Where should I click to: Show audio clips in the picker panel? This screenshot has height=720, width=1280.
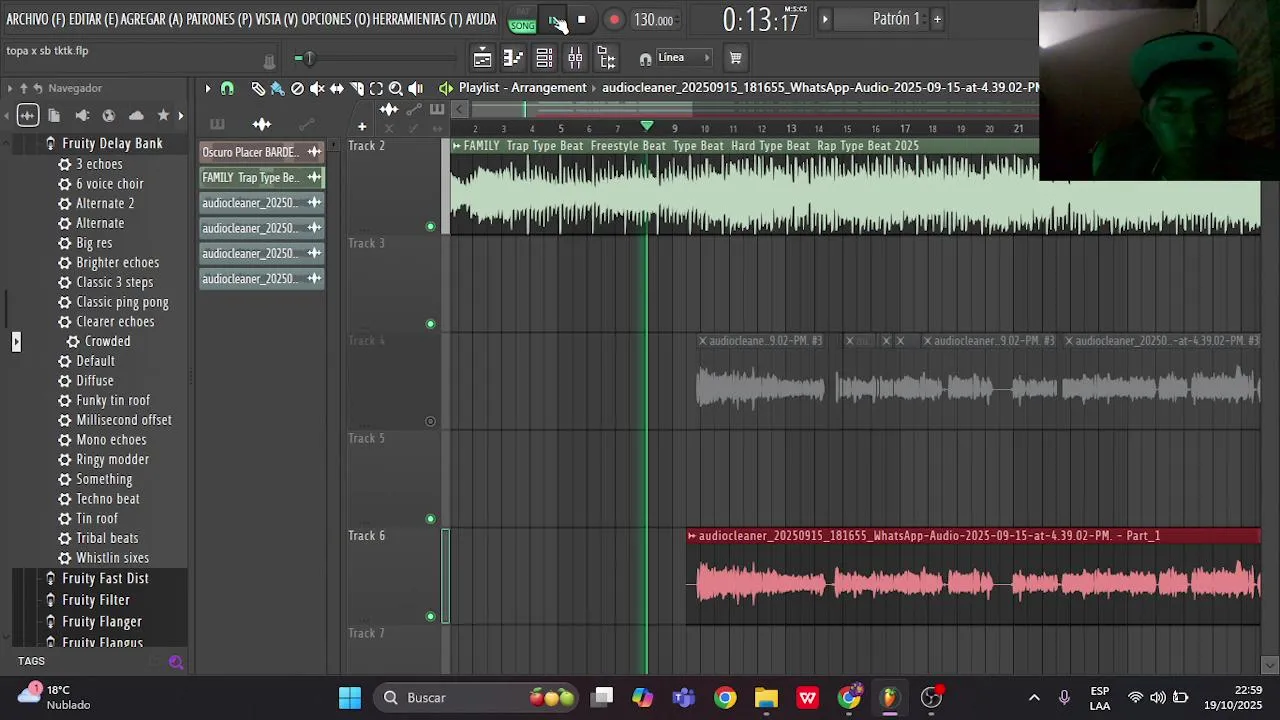coord(261,124)
